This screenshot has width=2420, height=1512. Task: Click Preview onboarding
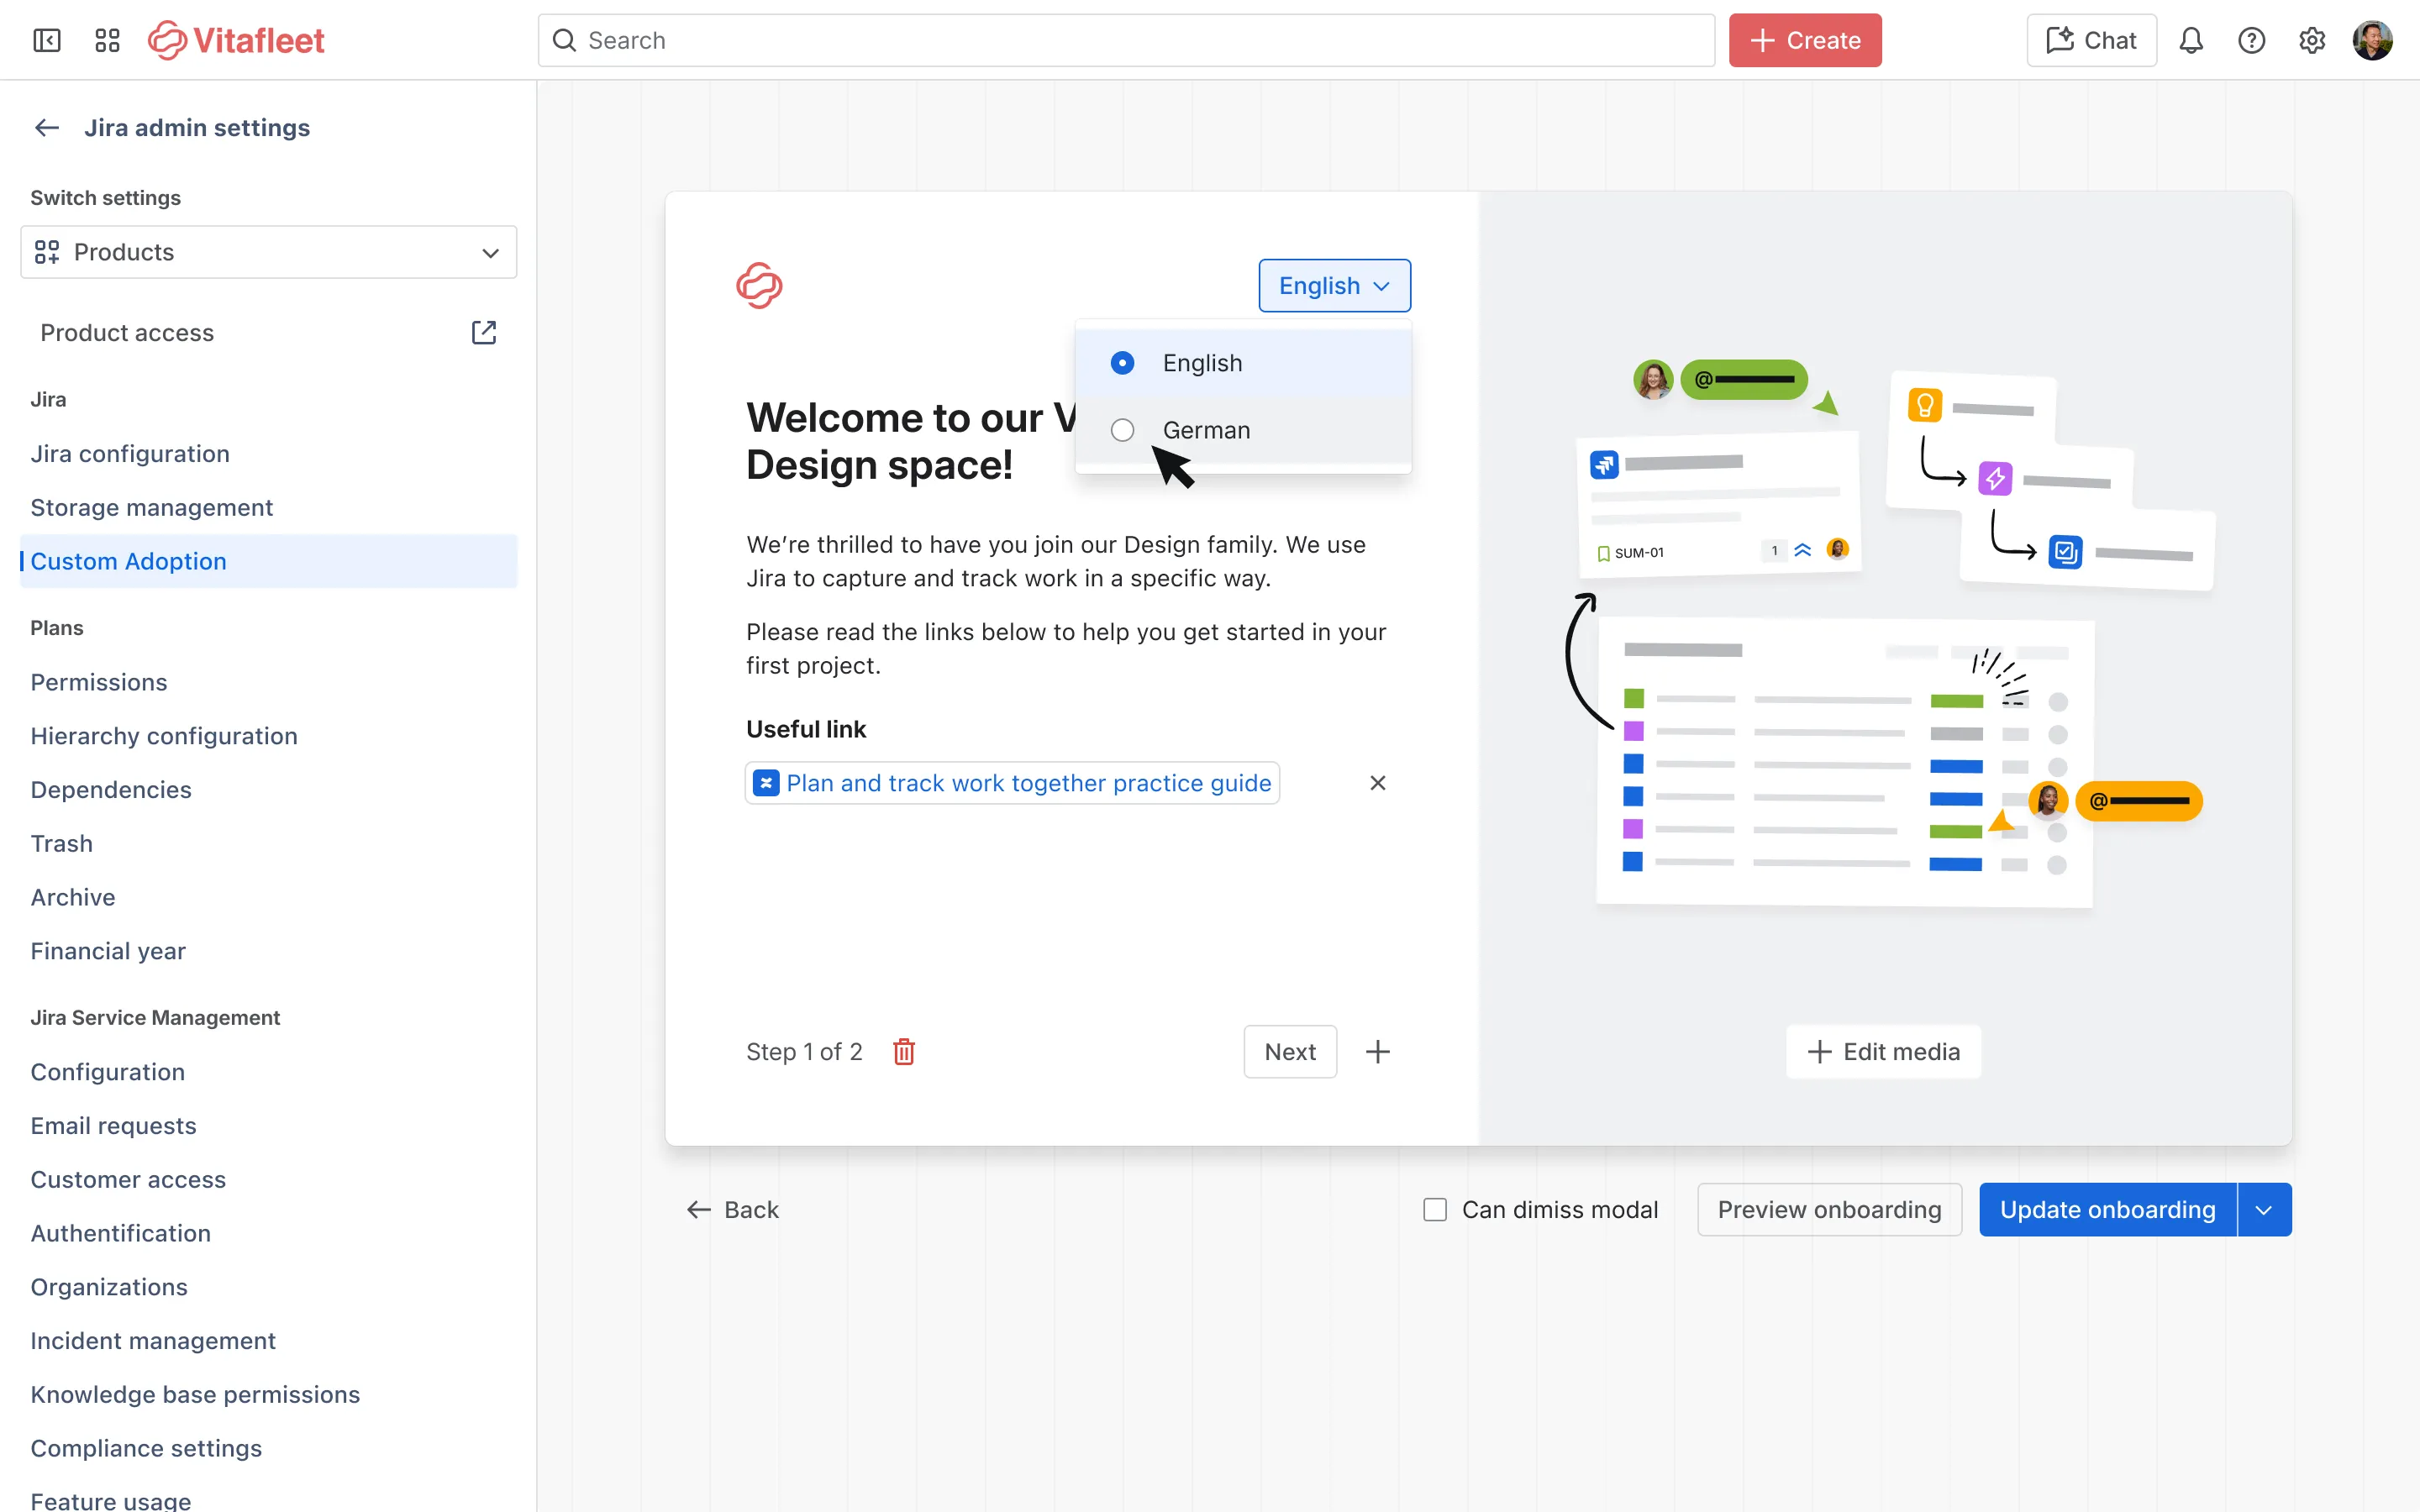[x=1829, y=1210]
